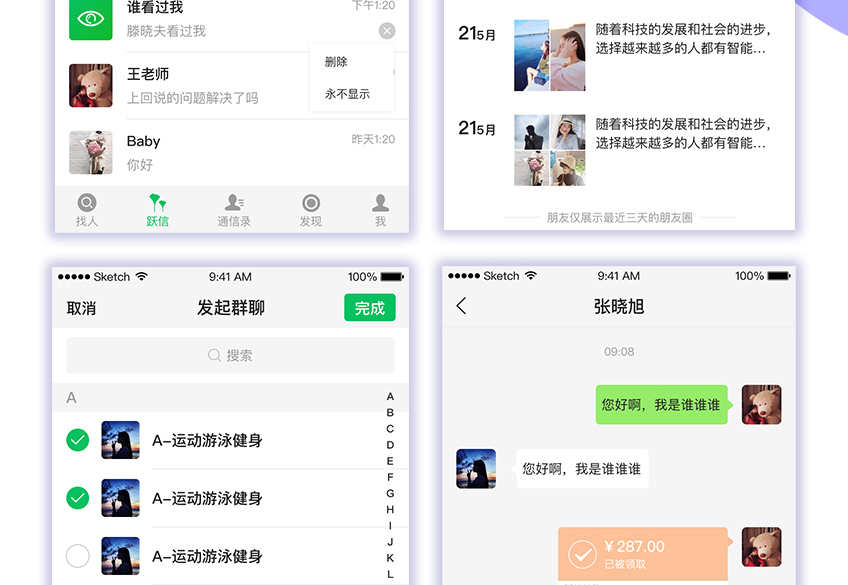
Task: Dismiss 谁看过我 row with gray X icon
Action: pyautogui.click(x=387, y=31)
